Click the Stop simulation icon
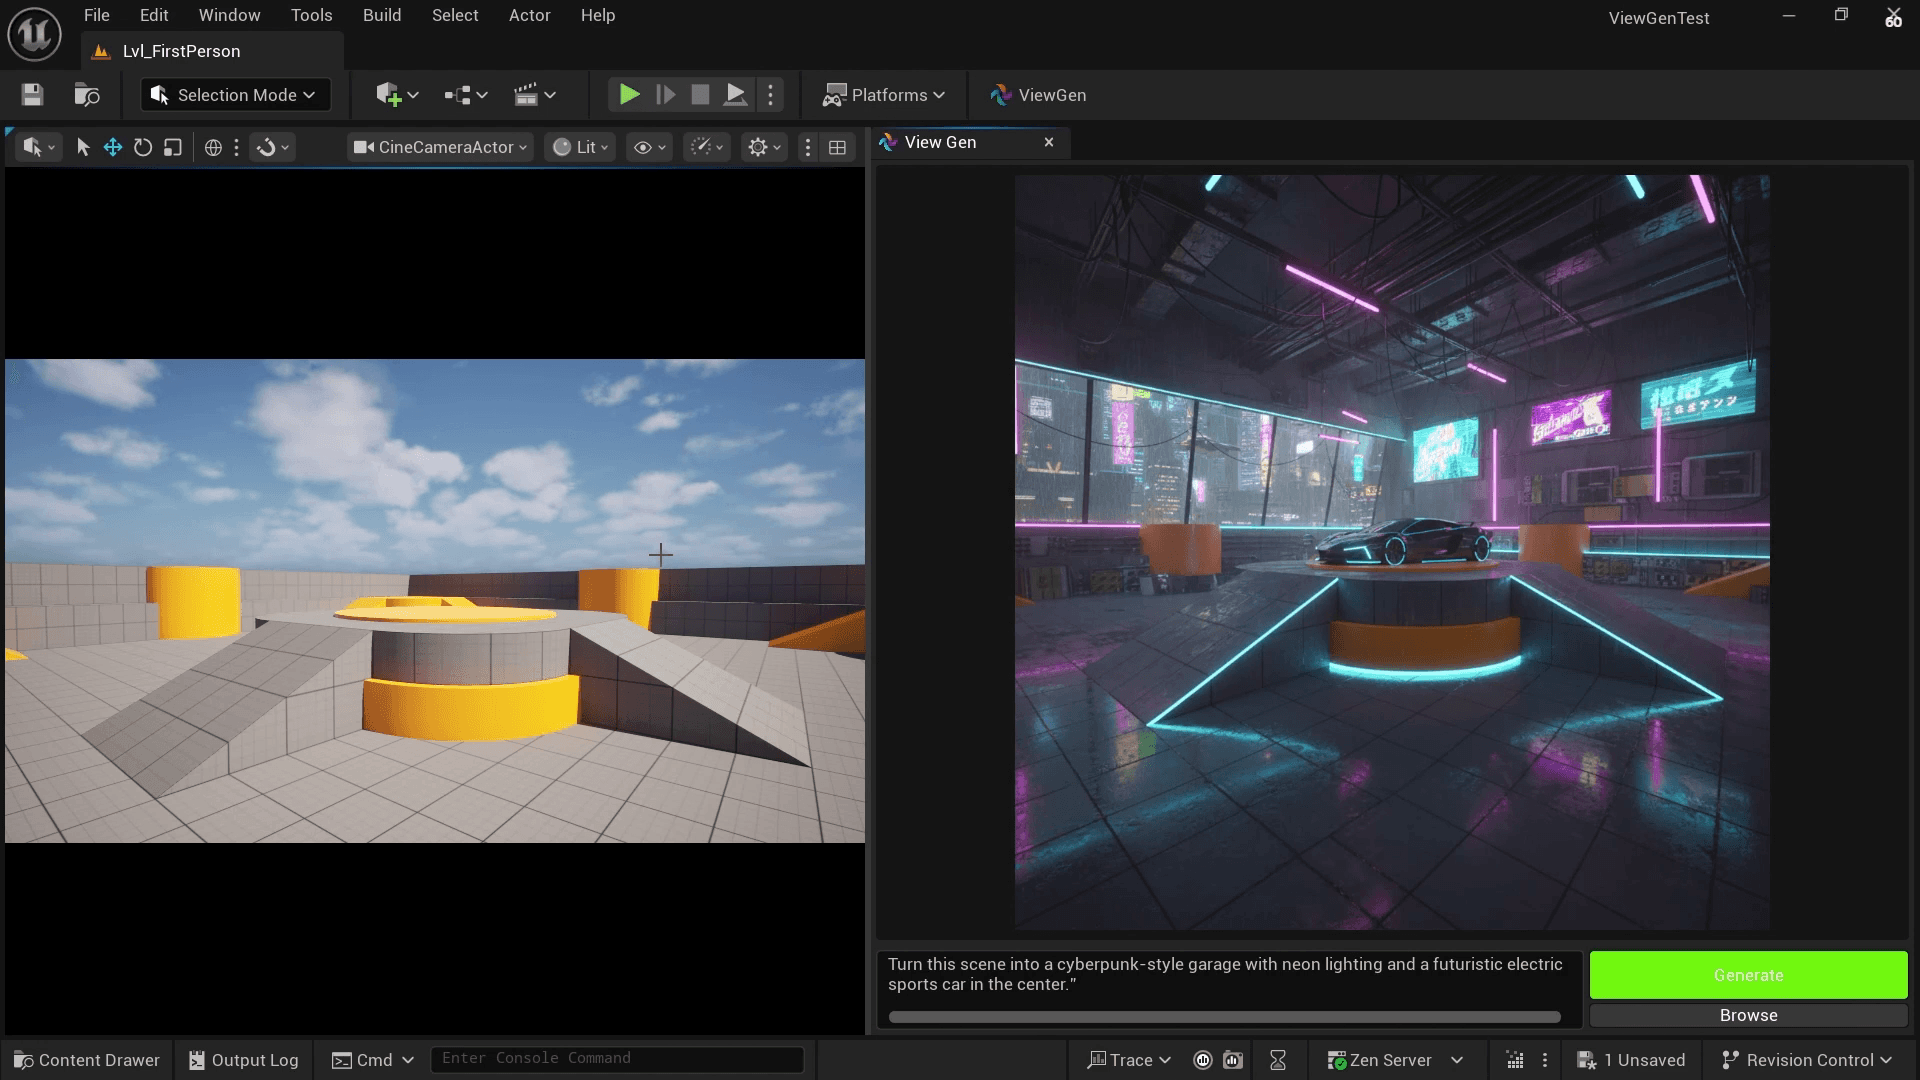This screenshot has height=1080, width=1920. (x=700, y=95)
